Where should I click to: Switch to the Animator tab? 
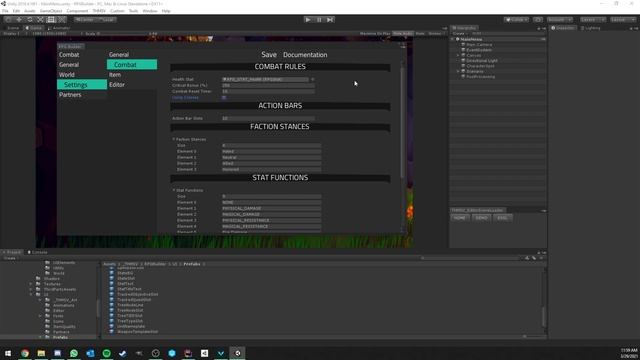click(59, 28)
